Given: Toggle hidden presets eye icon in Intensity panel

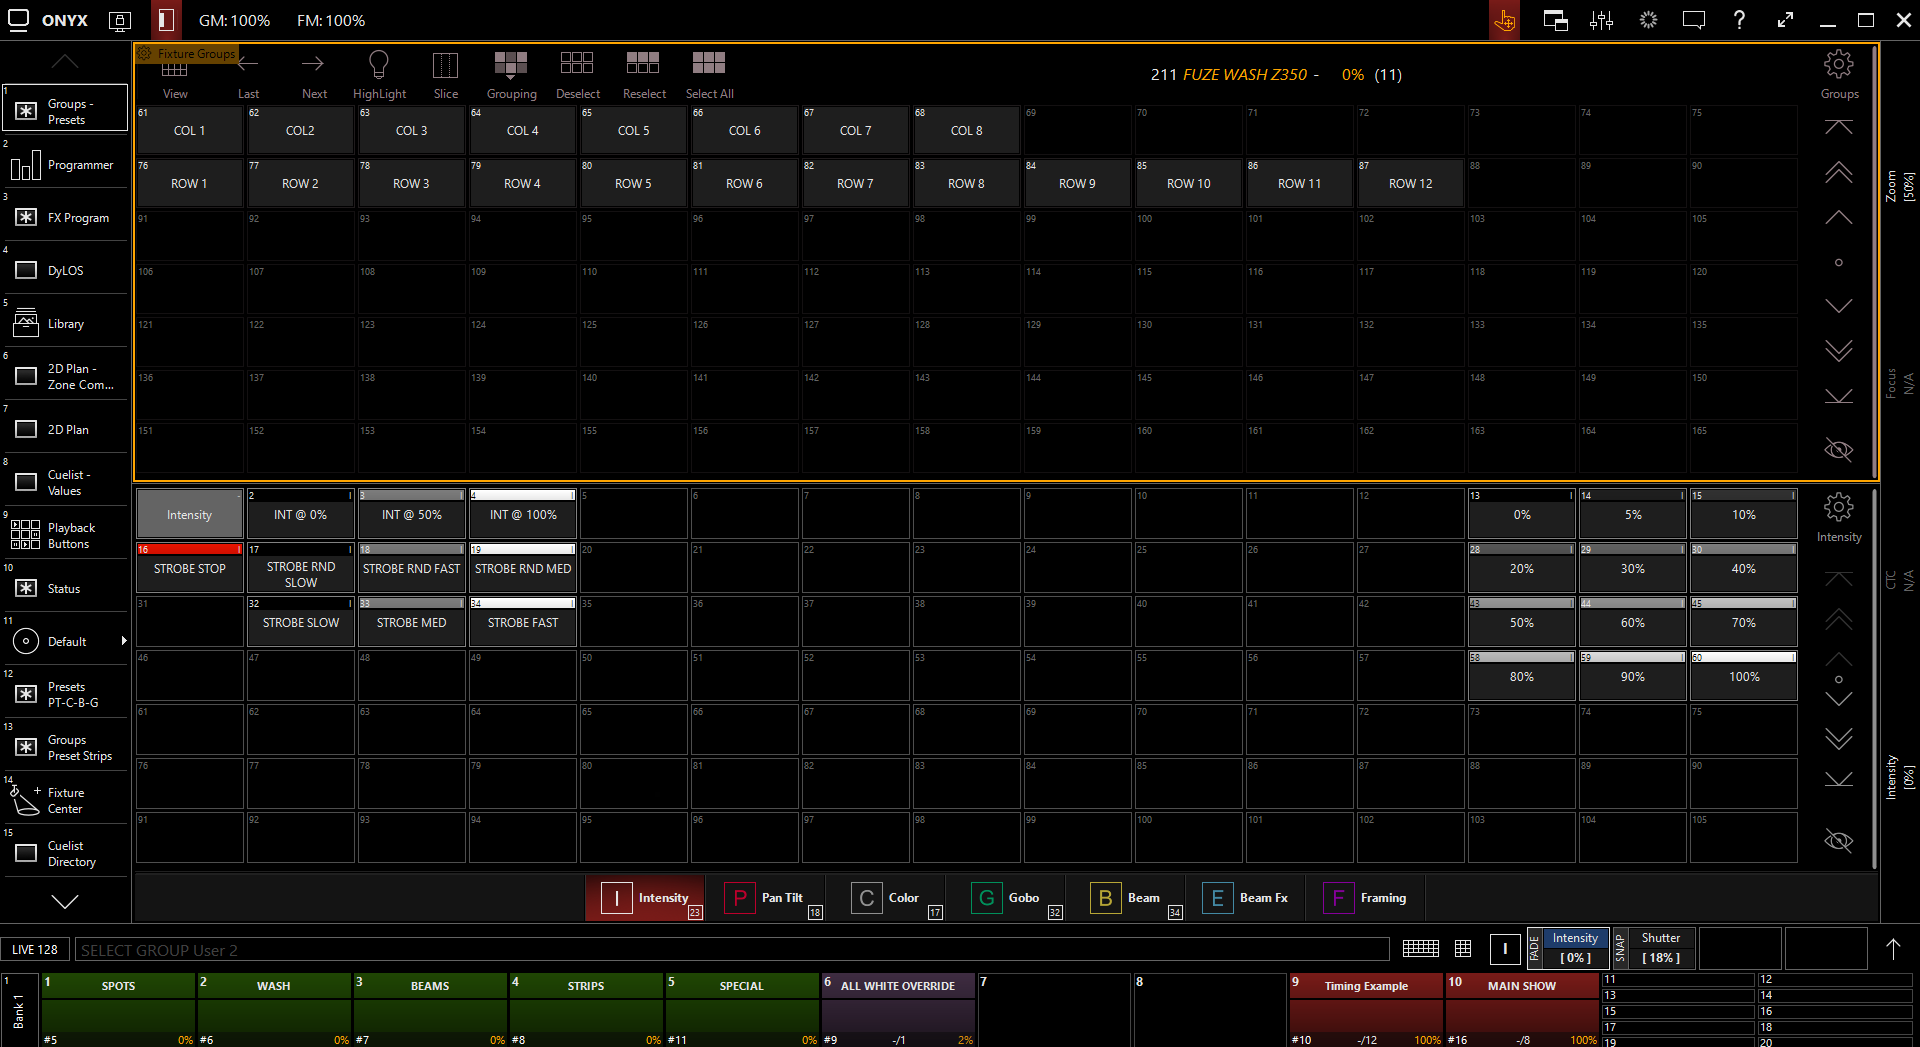Looking at the screenshot, I should click(x=1838, y=841).
